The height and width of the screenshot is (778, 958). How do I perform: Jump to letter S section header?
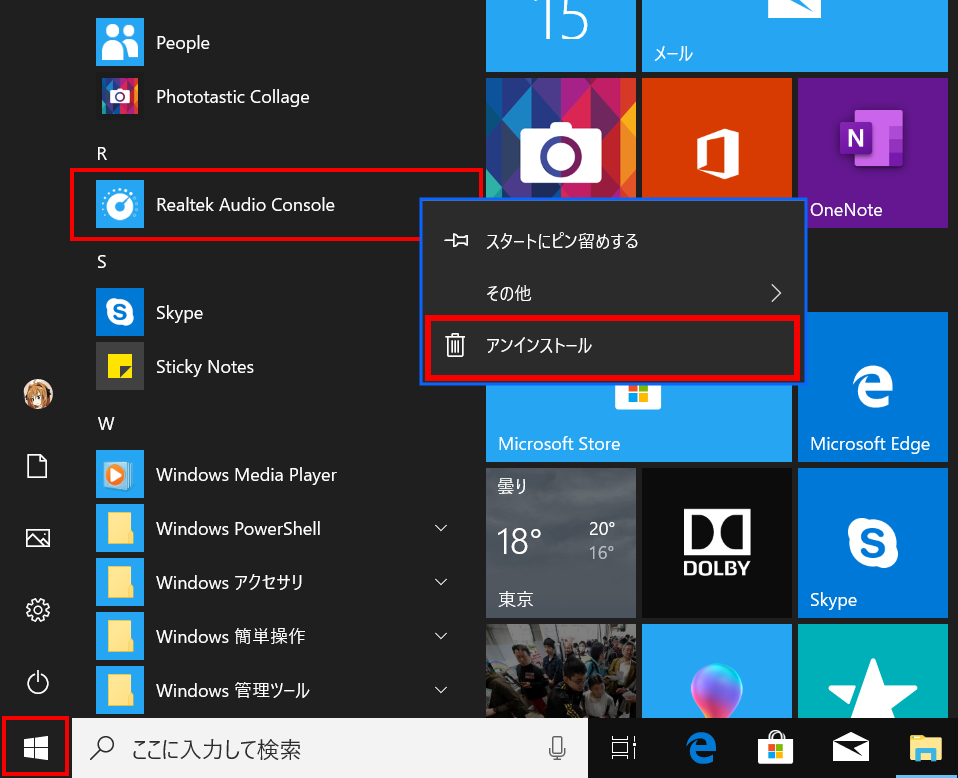(101, 262)
